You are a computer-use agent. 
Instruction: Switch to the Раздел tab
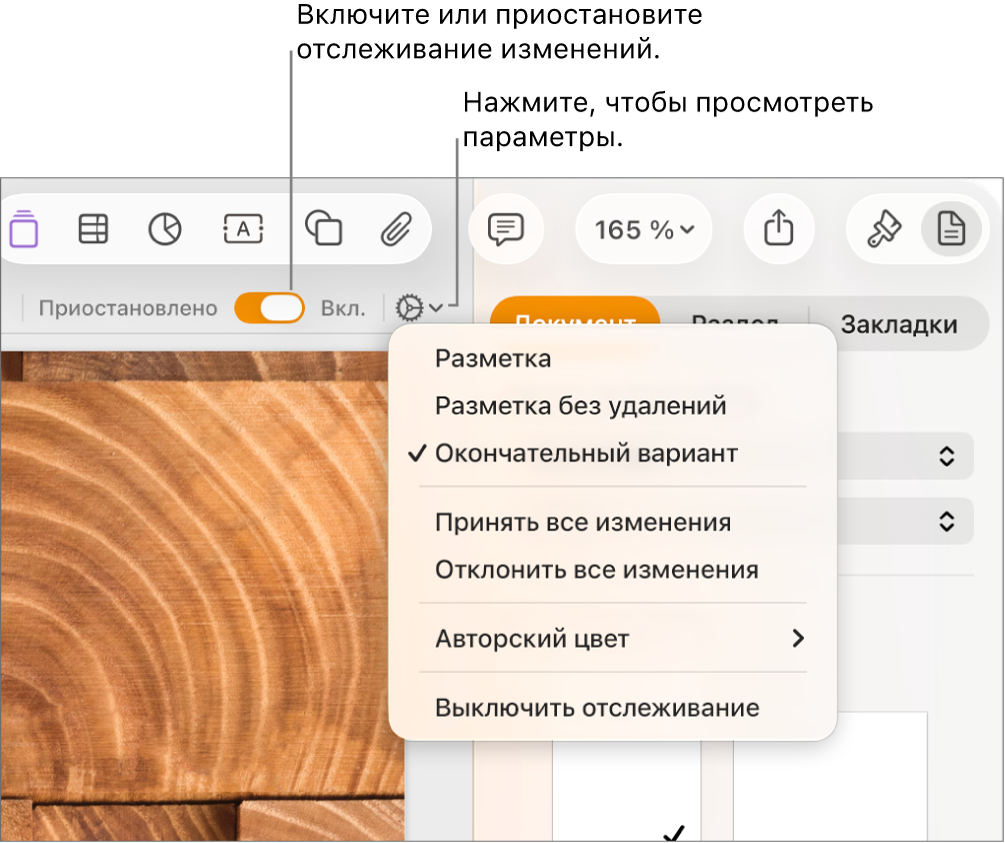pyautogui.click(x=735, y=315)
